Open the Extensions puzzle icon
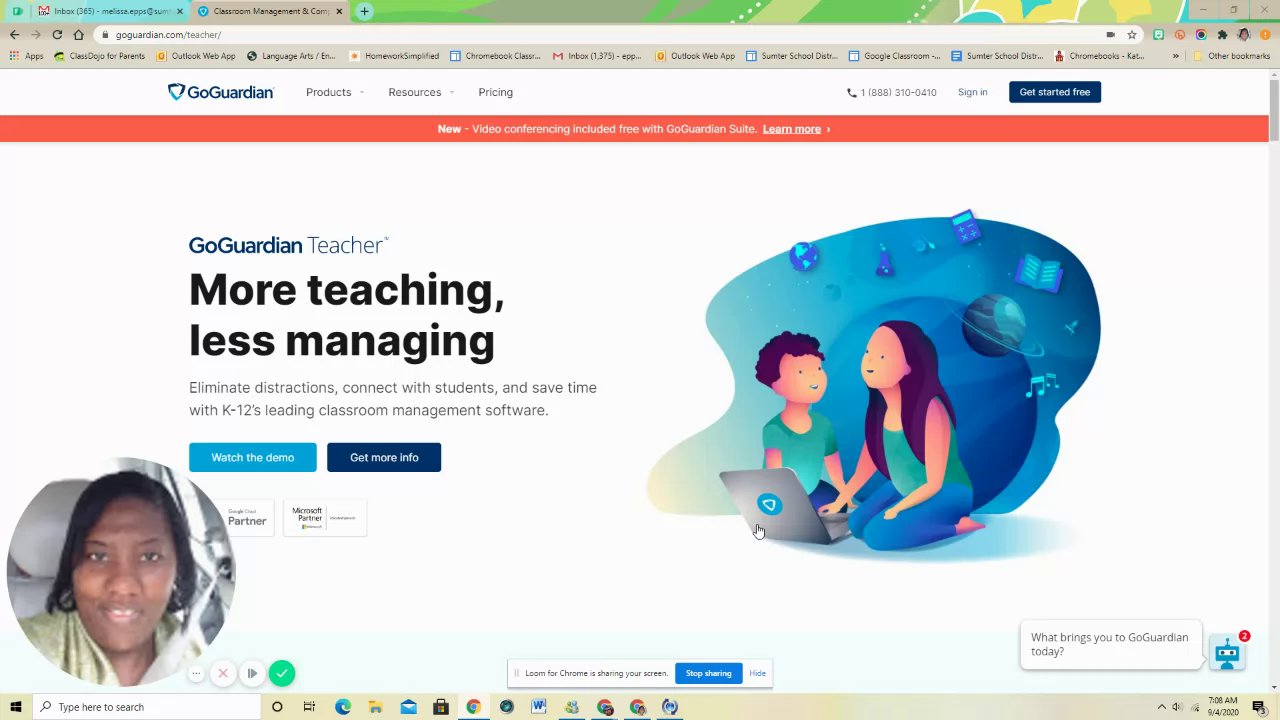 1222,34
